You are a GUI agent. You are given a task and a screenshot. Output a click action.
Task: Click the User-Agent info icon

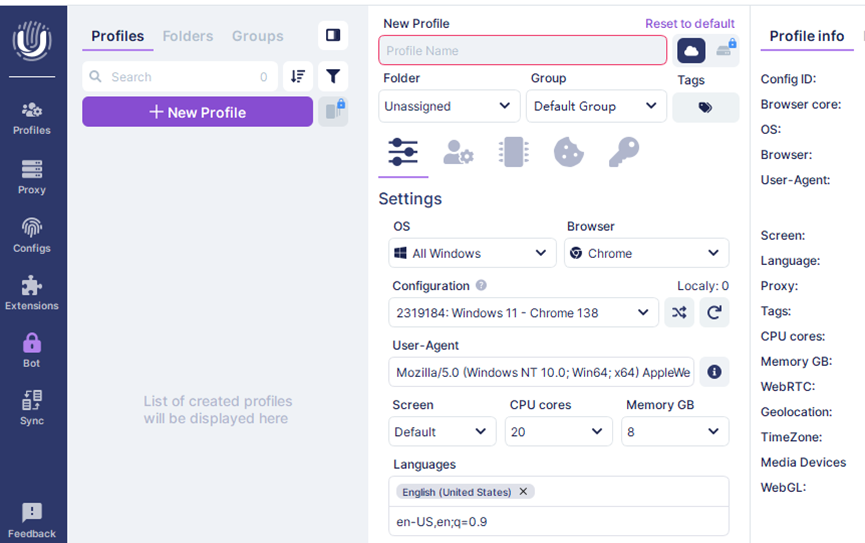pos(714,372)
